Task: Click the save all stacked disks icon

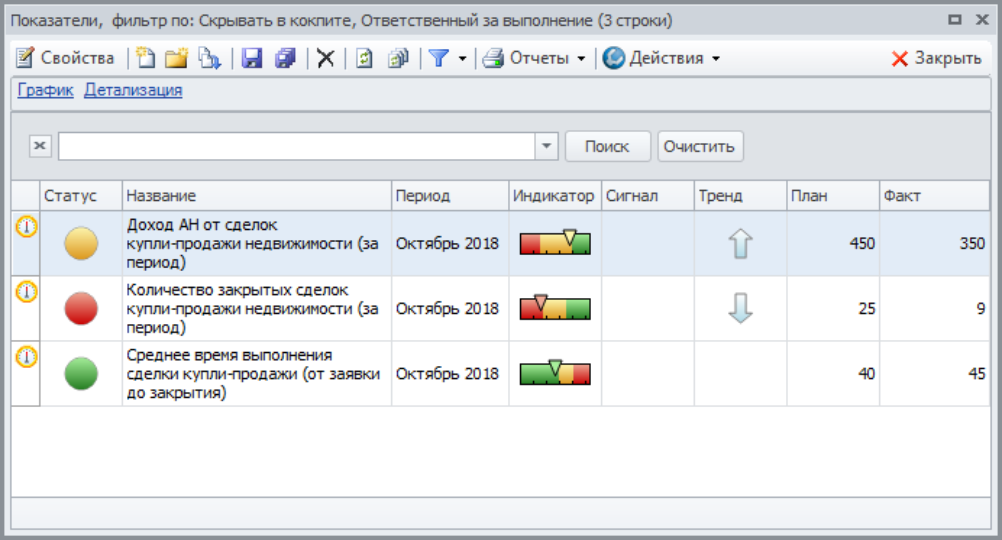Action: click(x=285, y=58)
